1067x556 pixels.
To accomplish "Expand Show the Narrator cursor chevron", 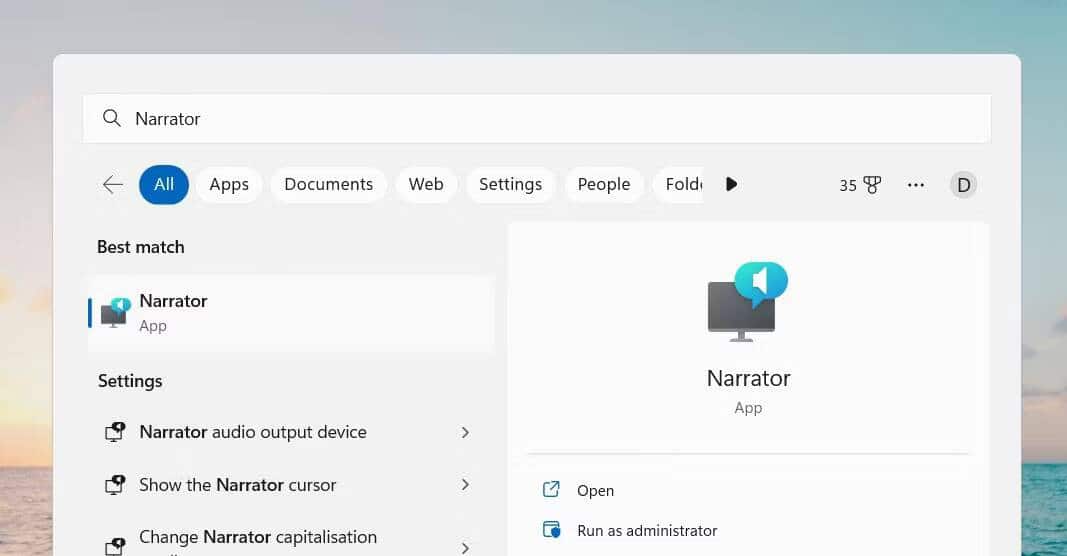I will (x=465, y=485).
